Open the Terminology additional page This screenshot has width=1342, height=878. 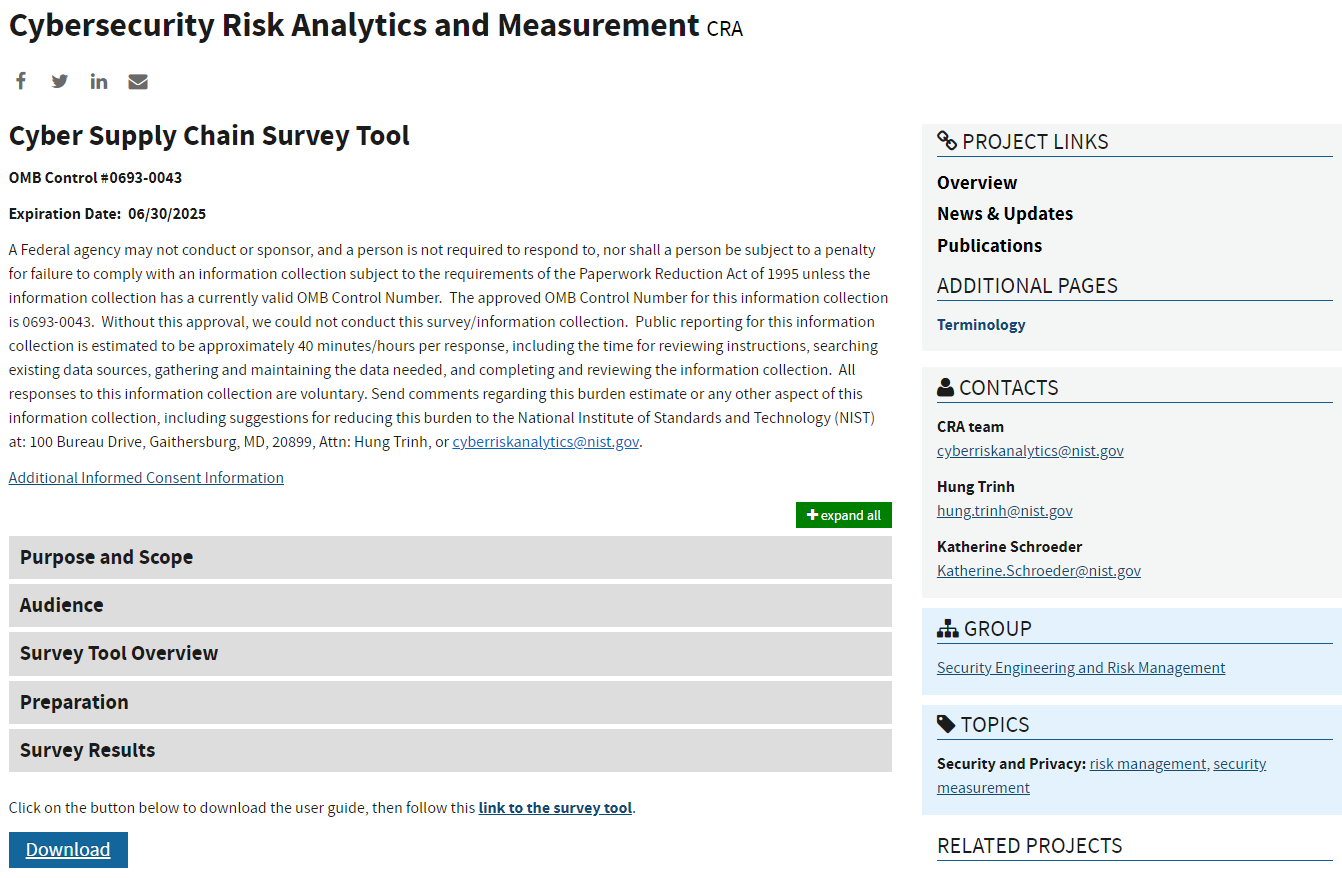click(981, 325)
